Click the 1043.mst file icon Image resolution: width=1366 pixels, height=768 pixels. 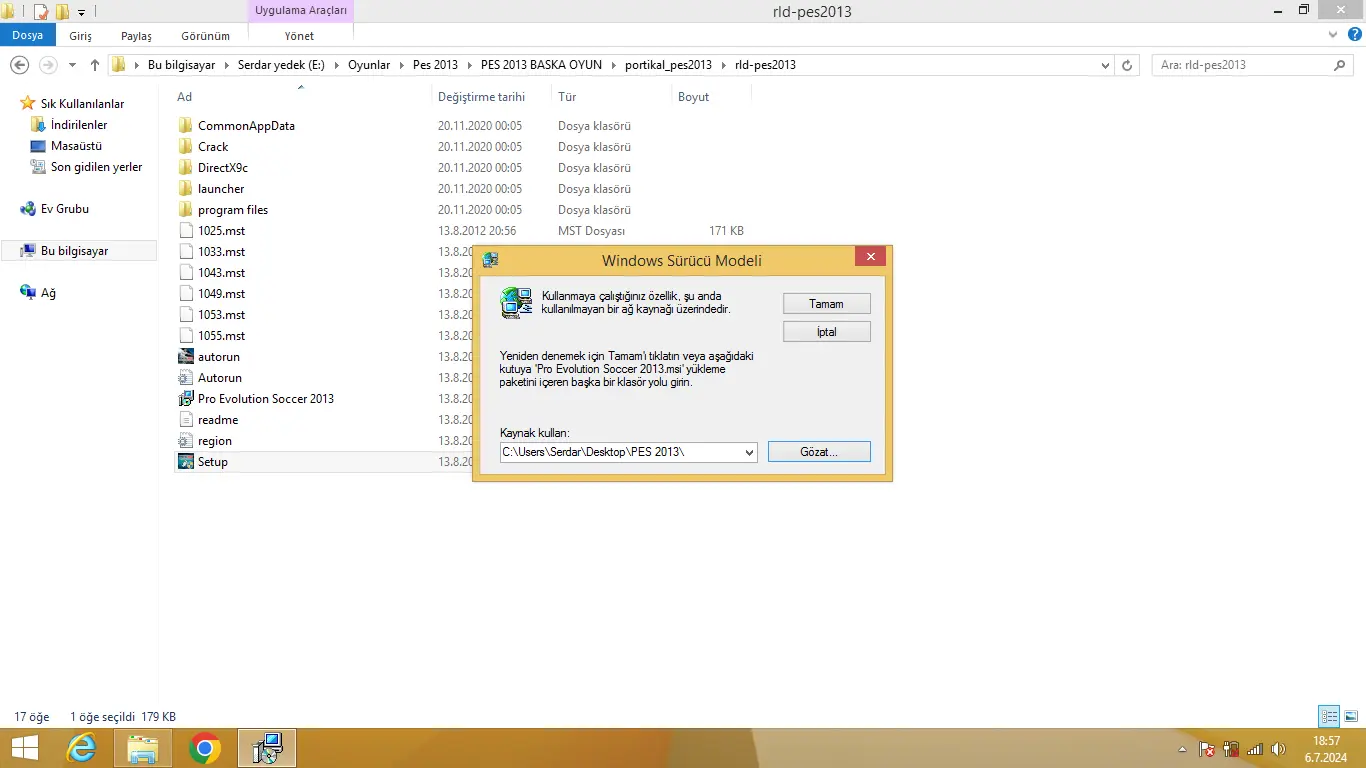click(185, 273)
